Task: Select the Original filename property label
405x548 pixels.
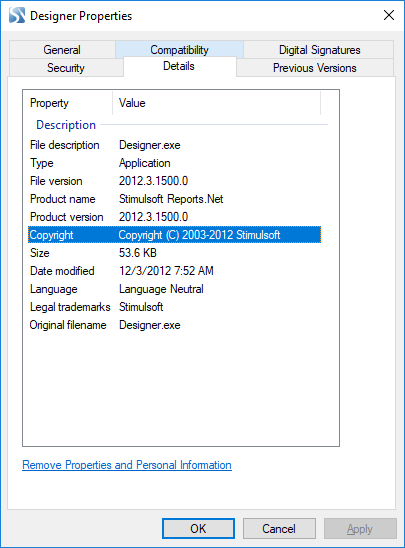Action: [x=68, y=325]
